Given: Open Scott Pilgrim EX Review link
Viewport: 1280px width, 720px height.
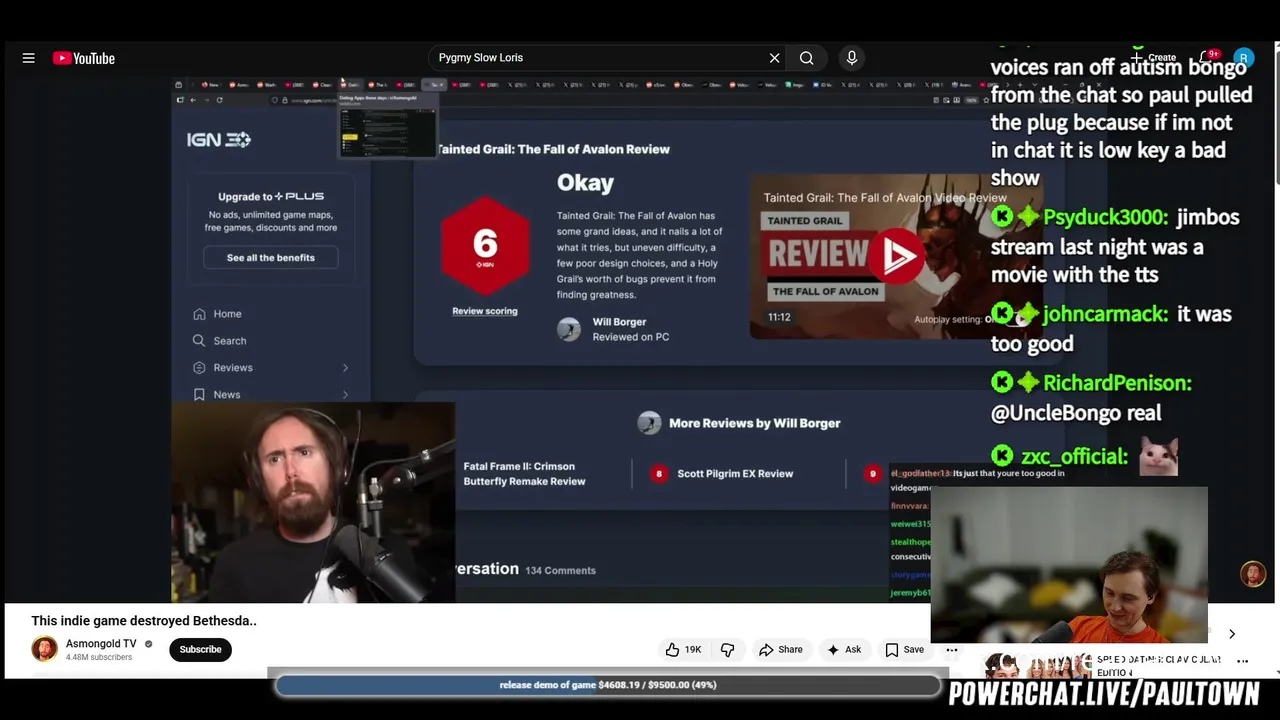Looking at the screenshot, I should click(735, 474).
